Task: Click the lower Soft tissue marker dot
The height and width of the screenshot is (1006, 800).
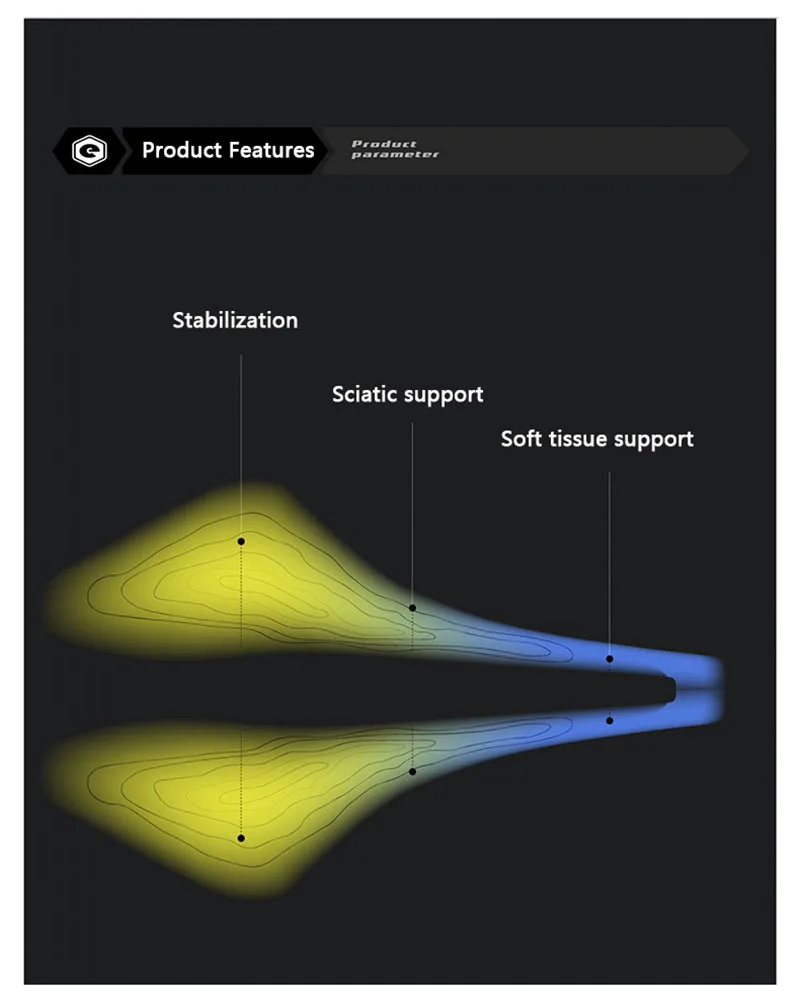Action: [609, 720]
